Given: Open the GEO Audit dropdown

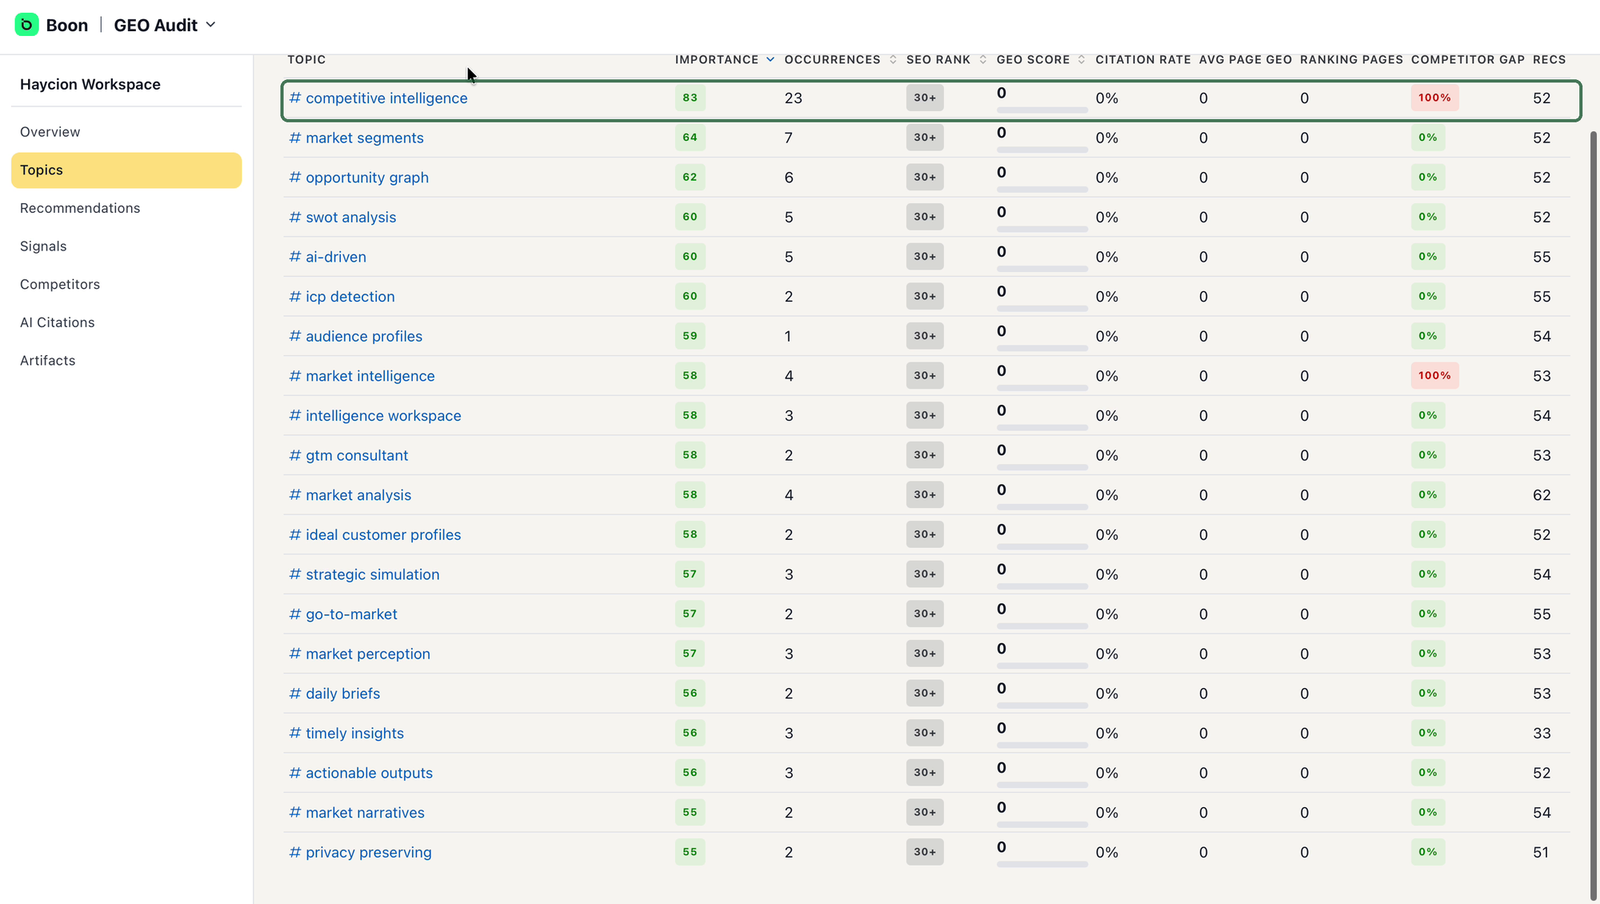Looking at the screenshot, I should tap(165, 25).
